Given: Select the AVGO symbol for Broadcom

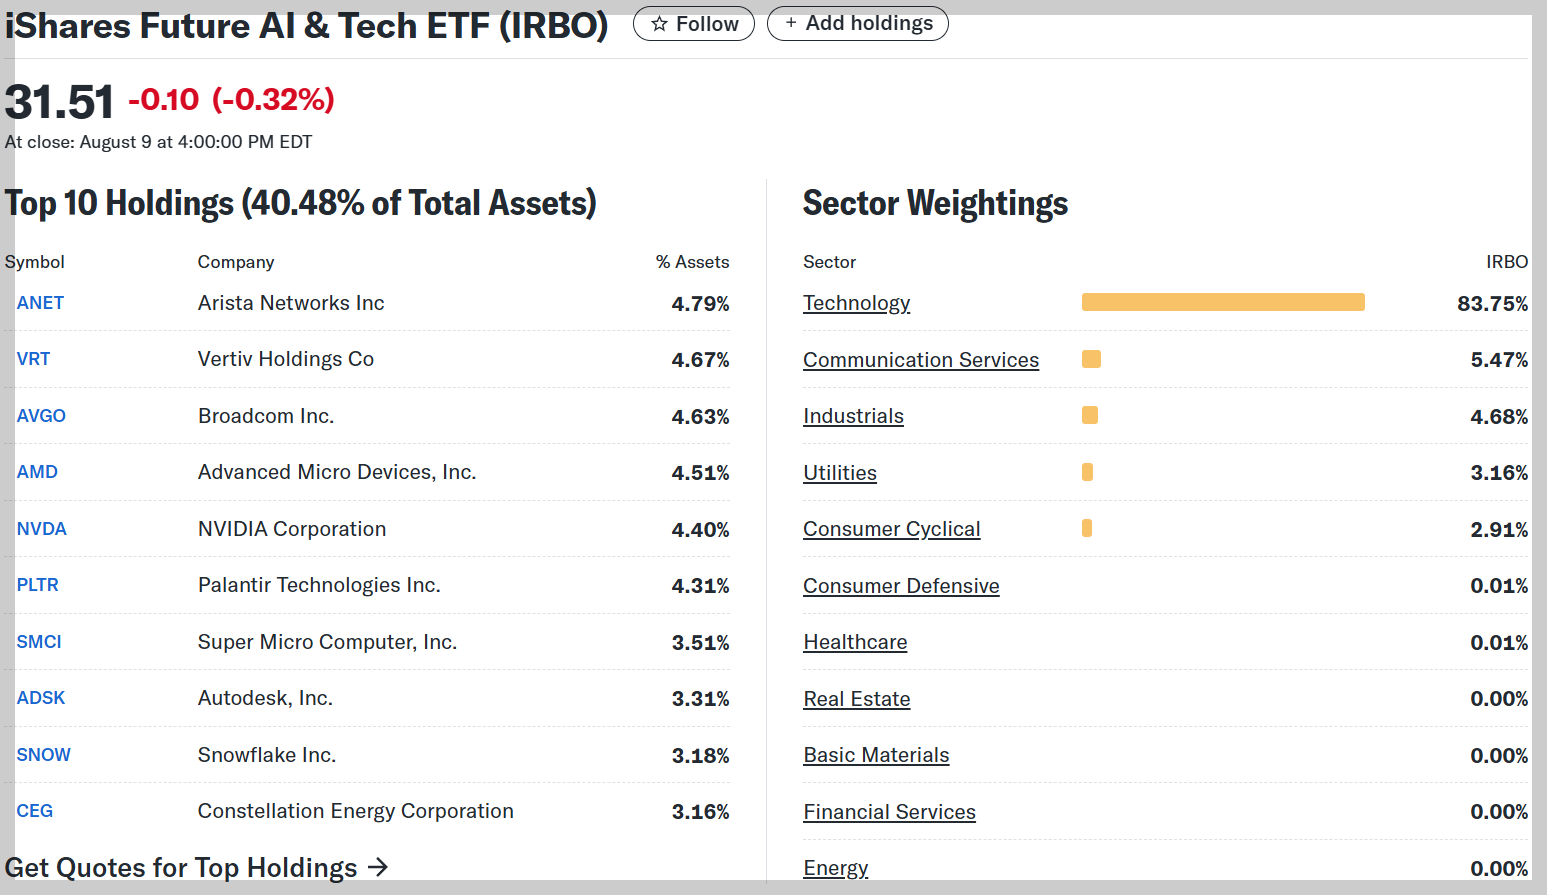Looking at the screenshot, I should [41, 415].
